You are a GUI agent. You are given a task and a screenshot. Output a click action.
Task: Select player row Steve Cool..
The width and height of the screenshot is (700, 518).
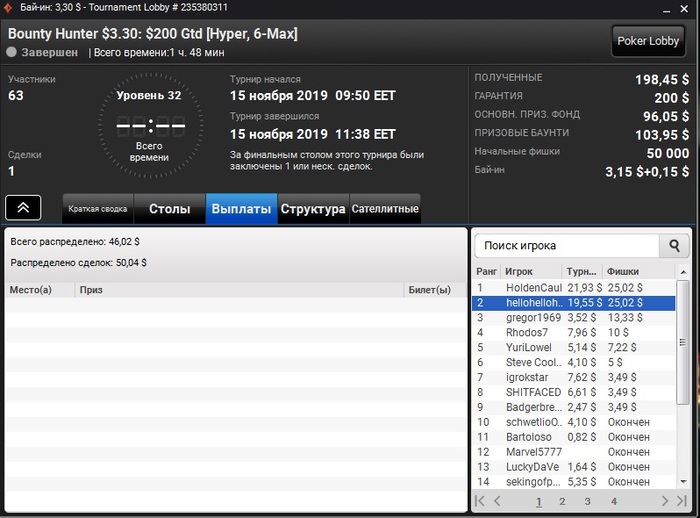click(x=574, y=362)
